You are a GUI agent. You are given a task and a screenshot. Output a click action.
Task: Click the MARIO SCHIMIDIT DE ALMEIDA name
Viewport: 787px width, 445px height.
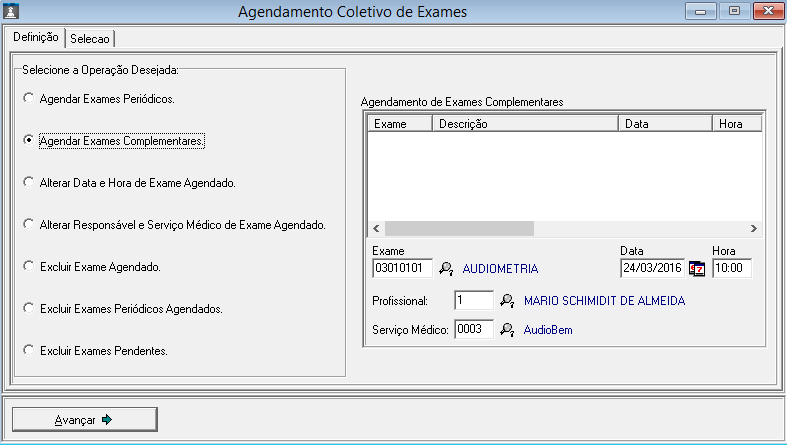tap(604, 301)
